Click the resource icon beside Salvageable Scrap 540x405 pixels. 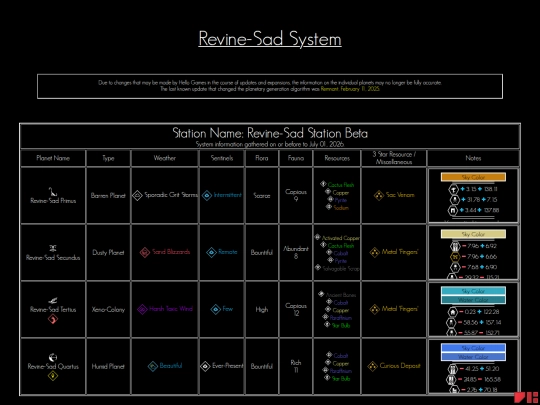coord(318,267)
